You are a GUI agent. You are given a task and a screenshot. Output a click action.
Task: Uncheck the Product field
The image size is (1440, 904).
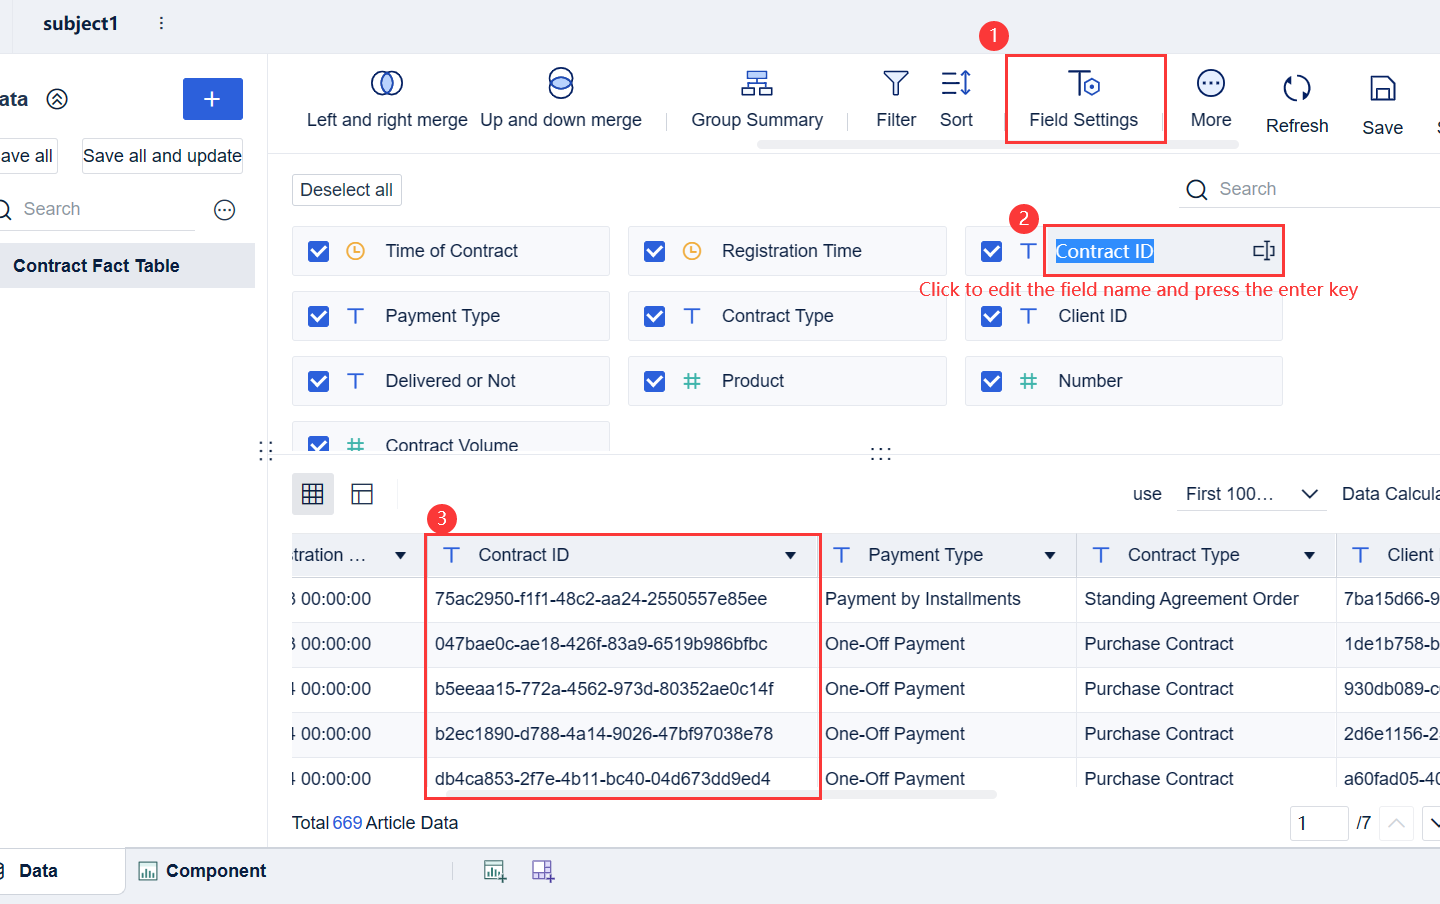pyautogui.click(x=654, y=380)
